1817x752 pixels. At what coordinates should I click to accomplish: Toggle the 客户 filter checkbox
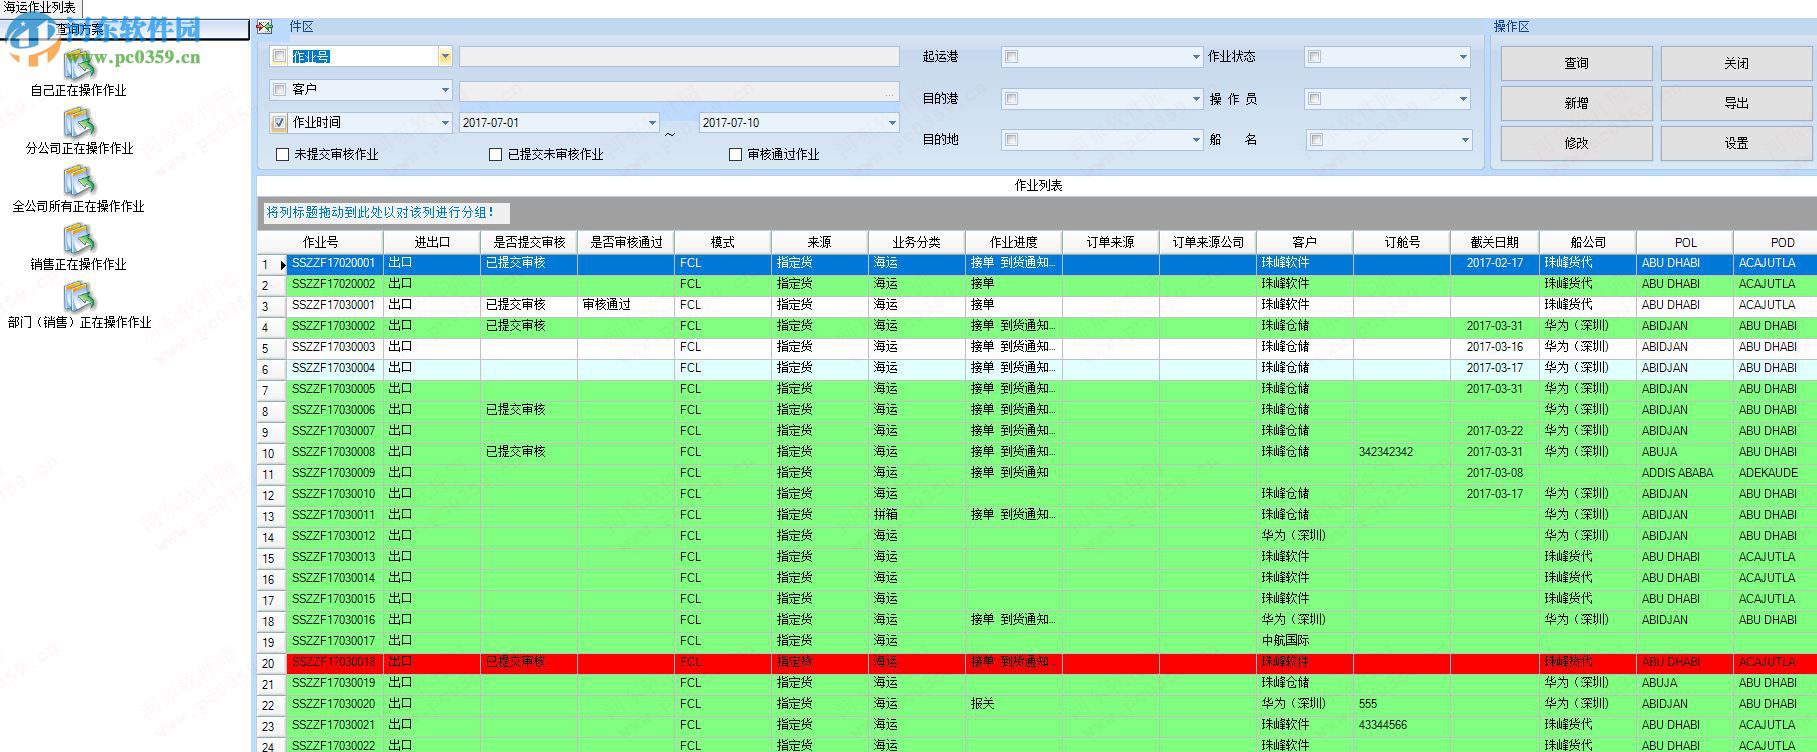(x=280, y=90)
